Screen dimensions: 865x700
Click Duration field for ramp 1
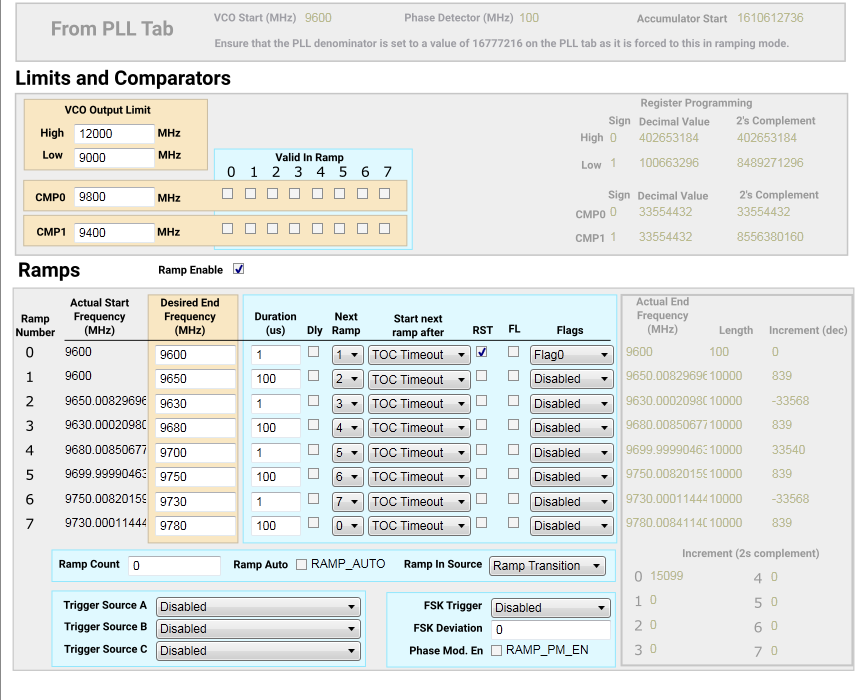point(276,379)
